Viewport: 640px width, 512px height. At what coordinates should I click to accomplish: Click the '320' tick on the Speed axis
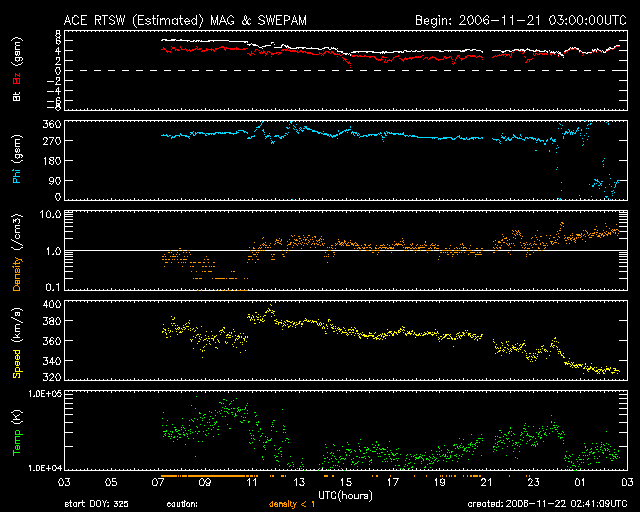(x=52, y=377)
